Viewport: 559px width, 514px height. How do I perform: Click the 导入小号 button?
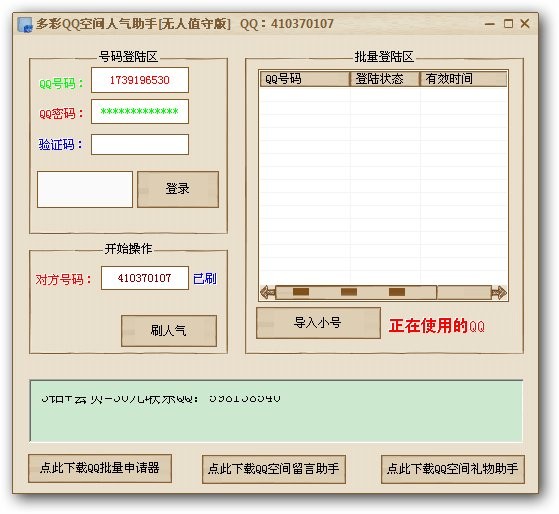318,323
